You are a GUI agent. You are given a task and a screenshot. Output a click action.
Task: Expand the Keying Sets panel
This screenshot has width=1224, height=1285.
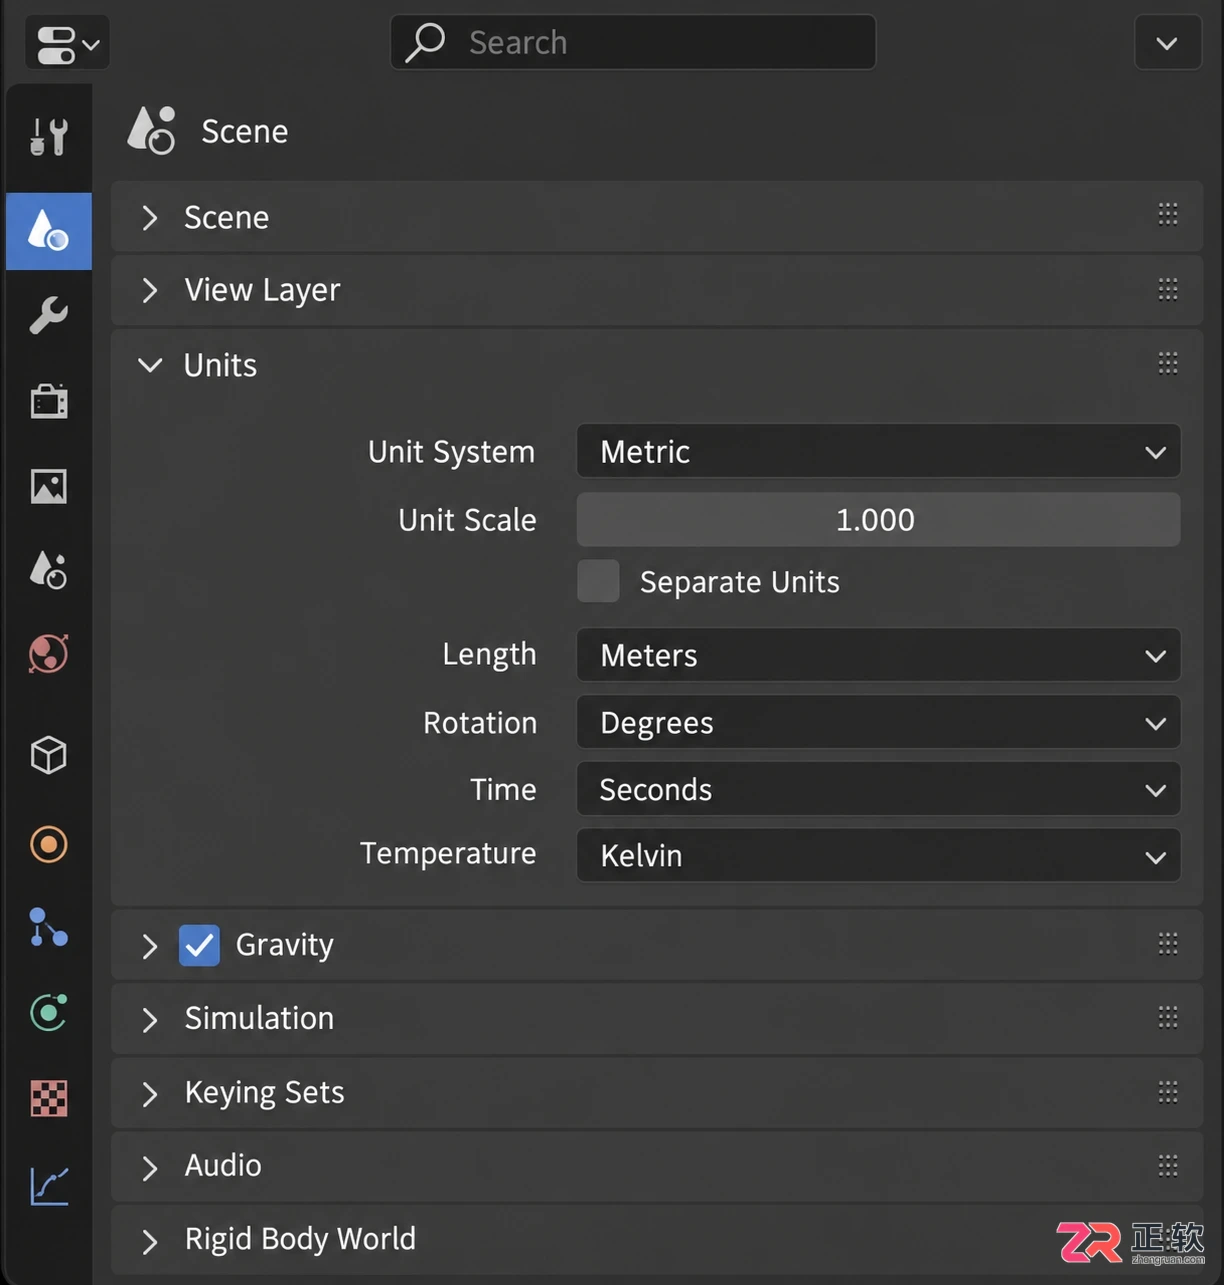150,1093
